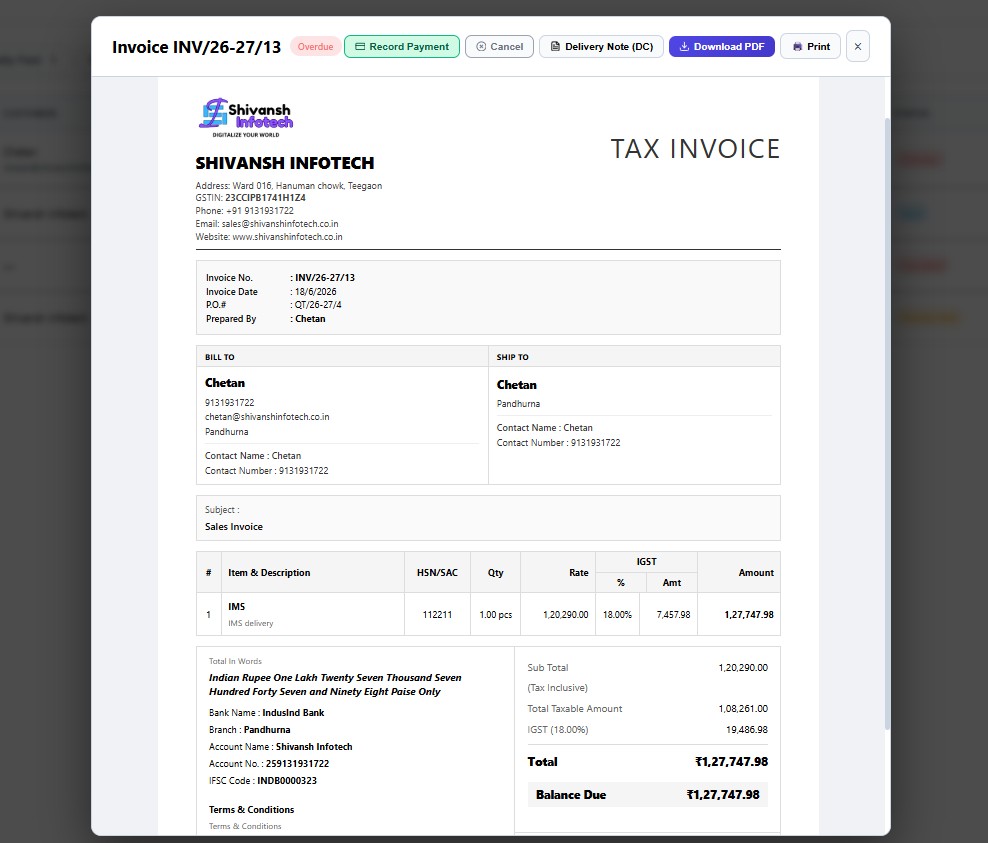The image size is (988, 843).
Task: Click the account number 259131931722
Action: tap(297, 764)
